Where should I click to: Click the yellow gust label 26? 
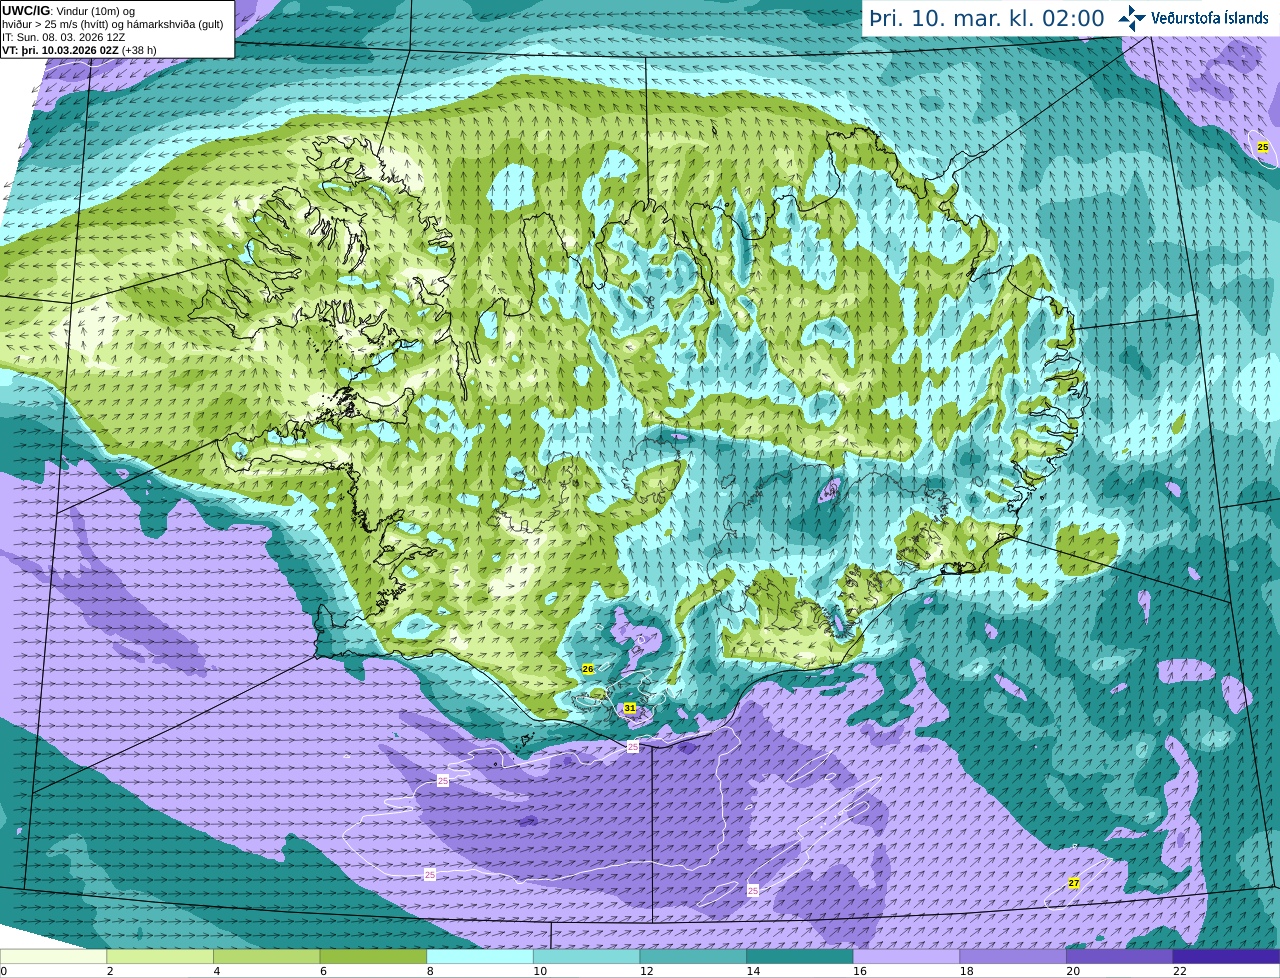point(588,669)
